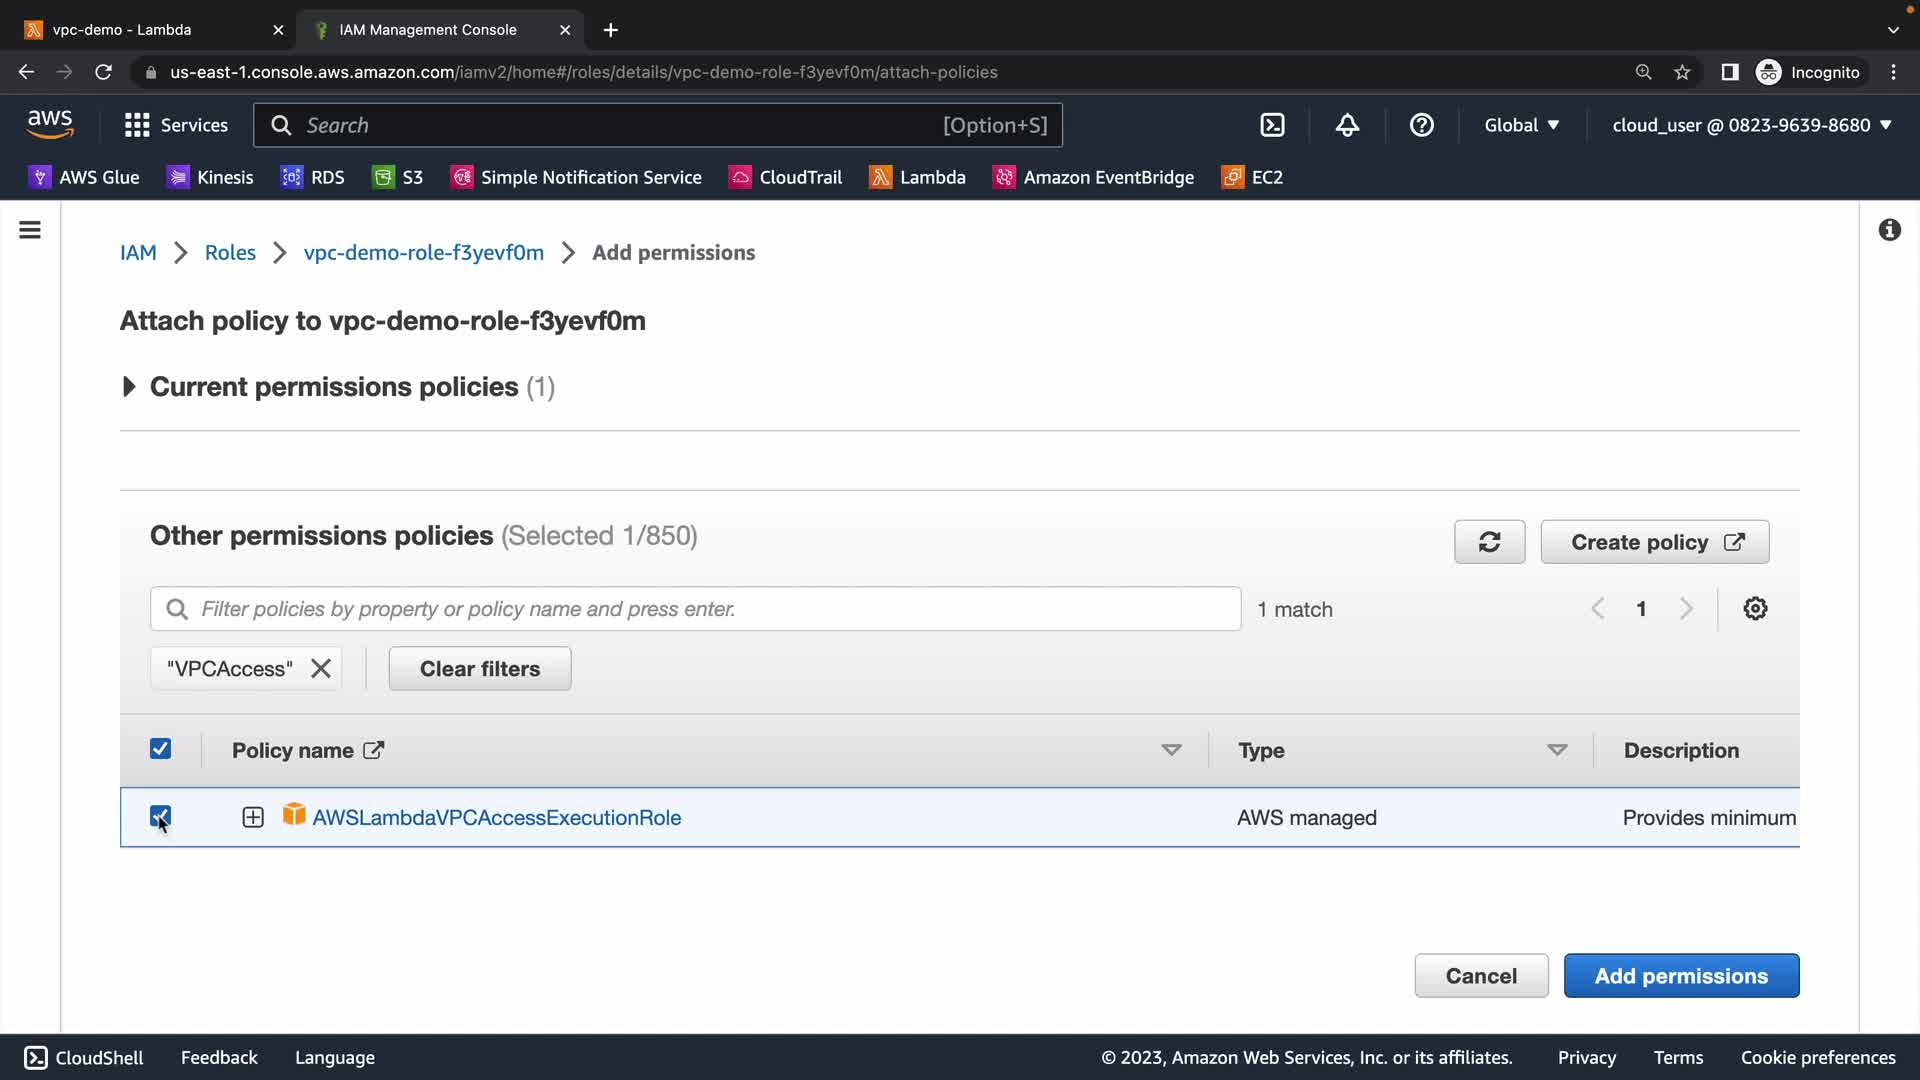Click the help question mark icon
Image resolution: width=1920 pixels, height=1080 pixels.
tap(1421, 125)
